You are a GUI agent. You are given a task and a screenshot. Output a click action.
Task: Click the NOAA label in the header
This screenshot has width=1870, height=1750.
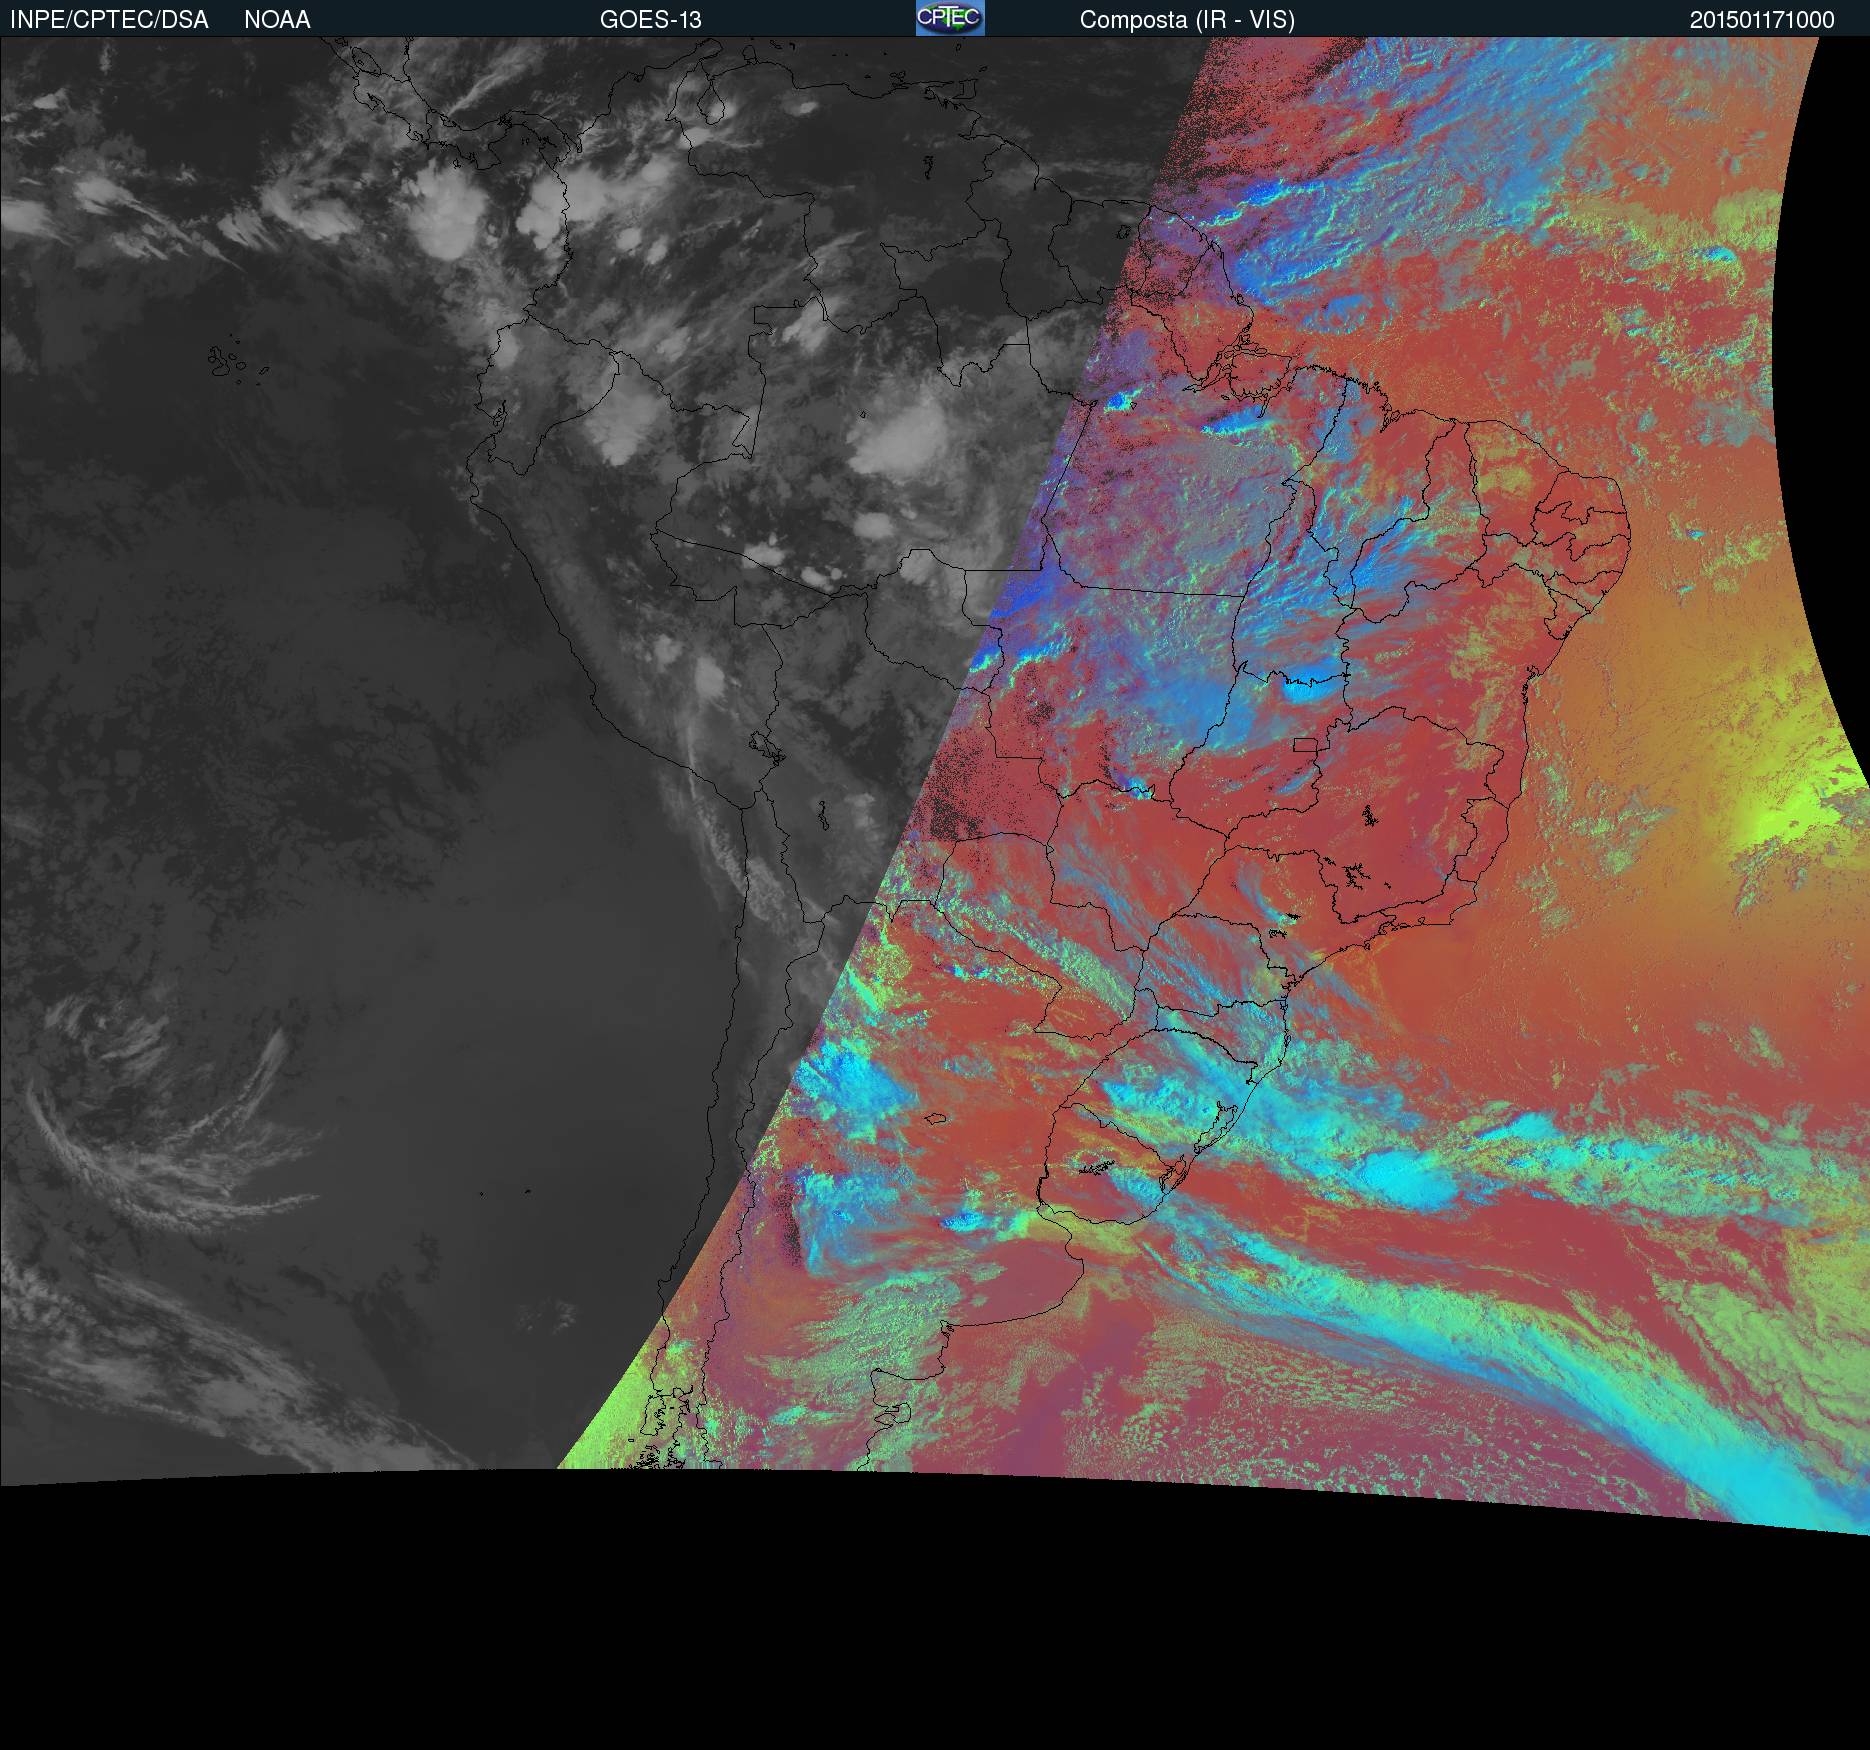(x=277, y=20)
